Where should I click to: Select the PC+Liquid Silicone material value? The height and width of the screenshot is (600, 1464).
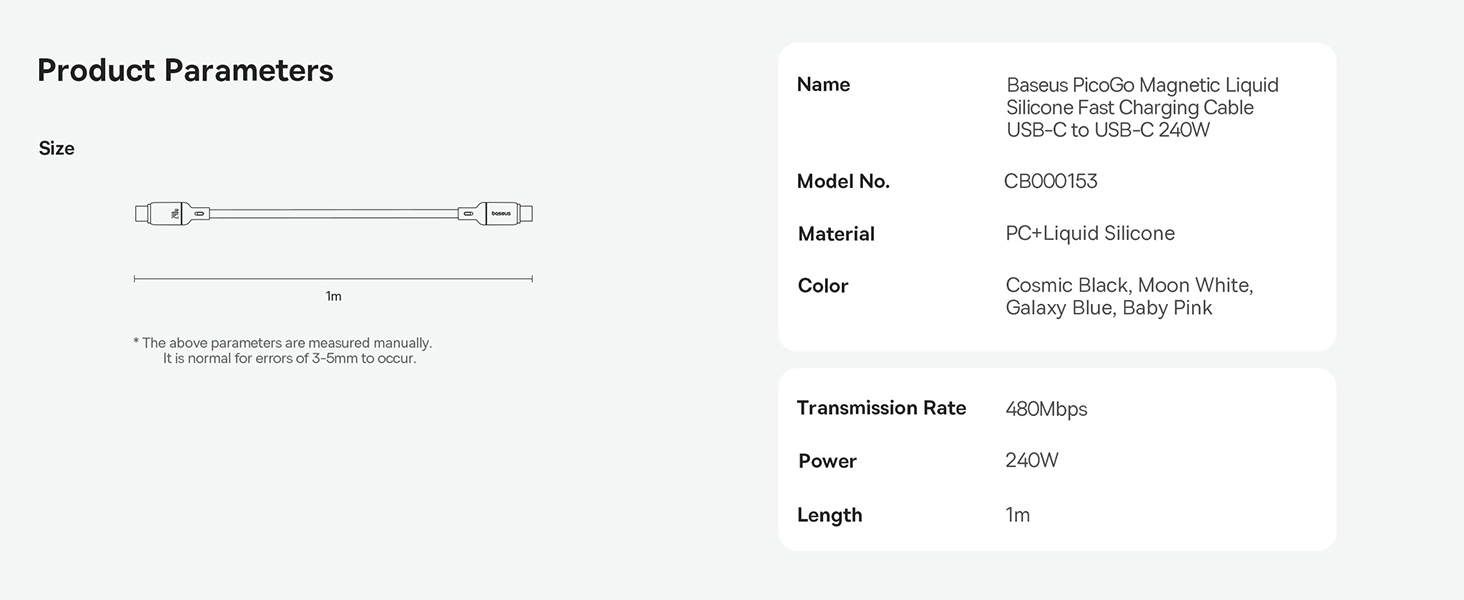pyautogui.click(x=1090, y=233)
